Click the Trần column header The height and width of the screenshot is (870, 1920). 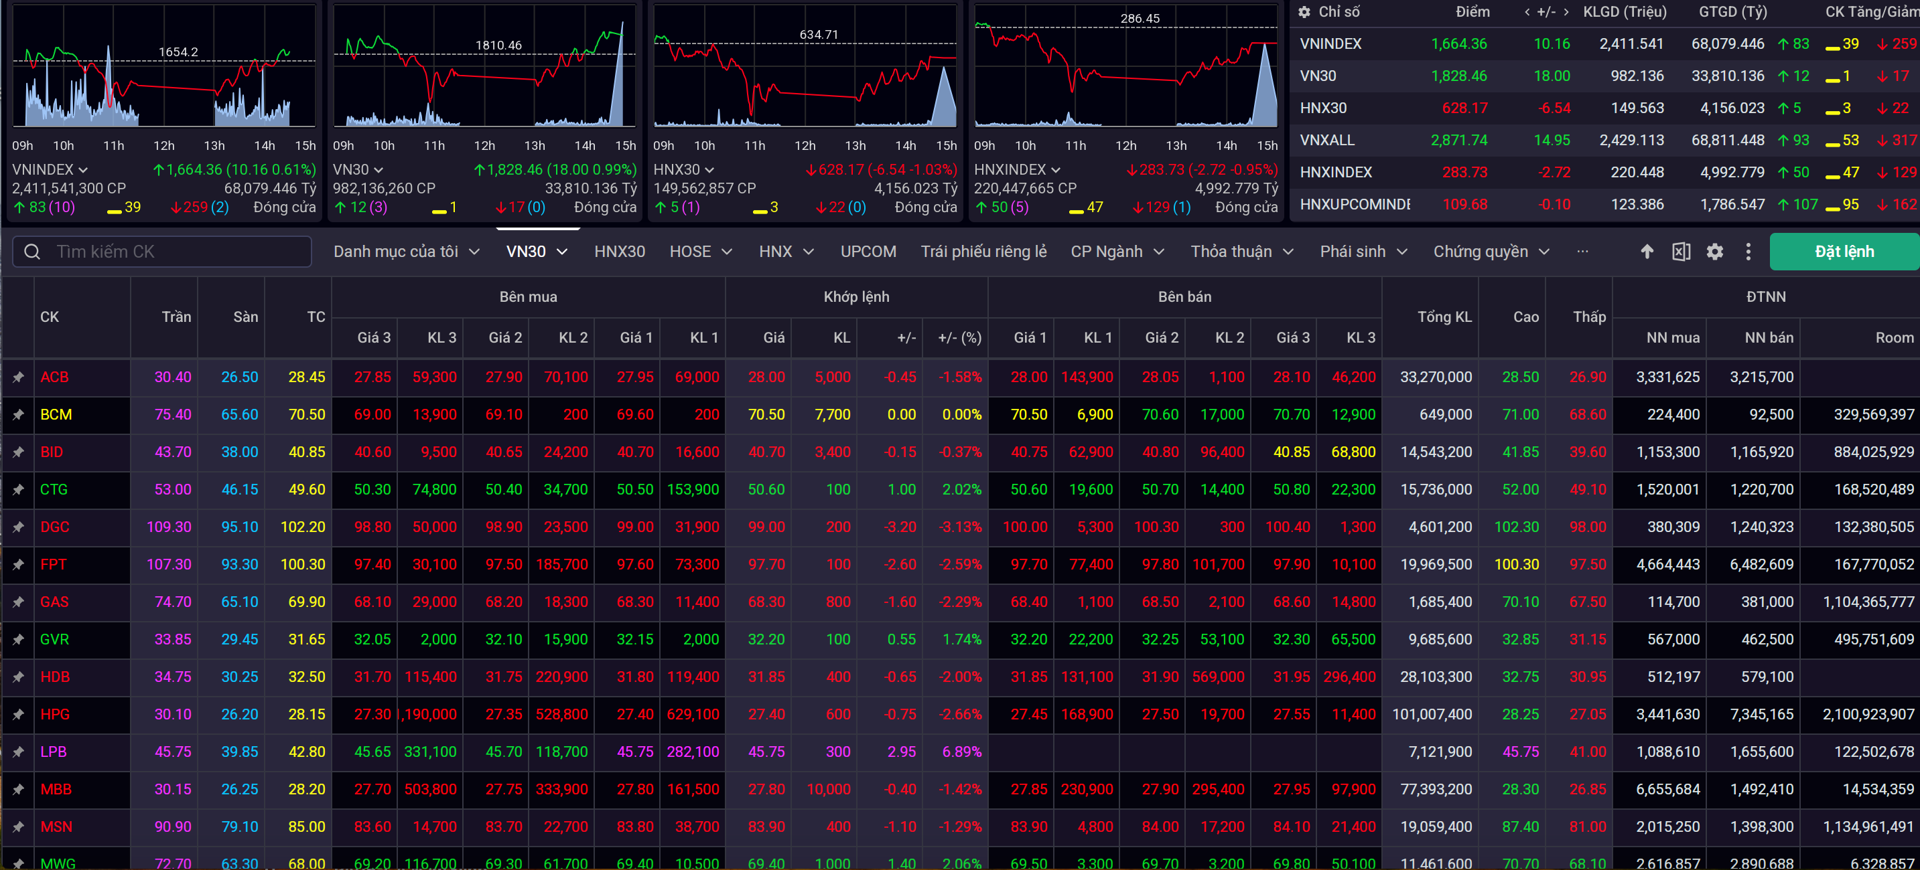(x=177, y=317)
